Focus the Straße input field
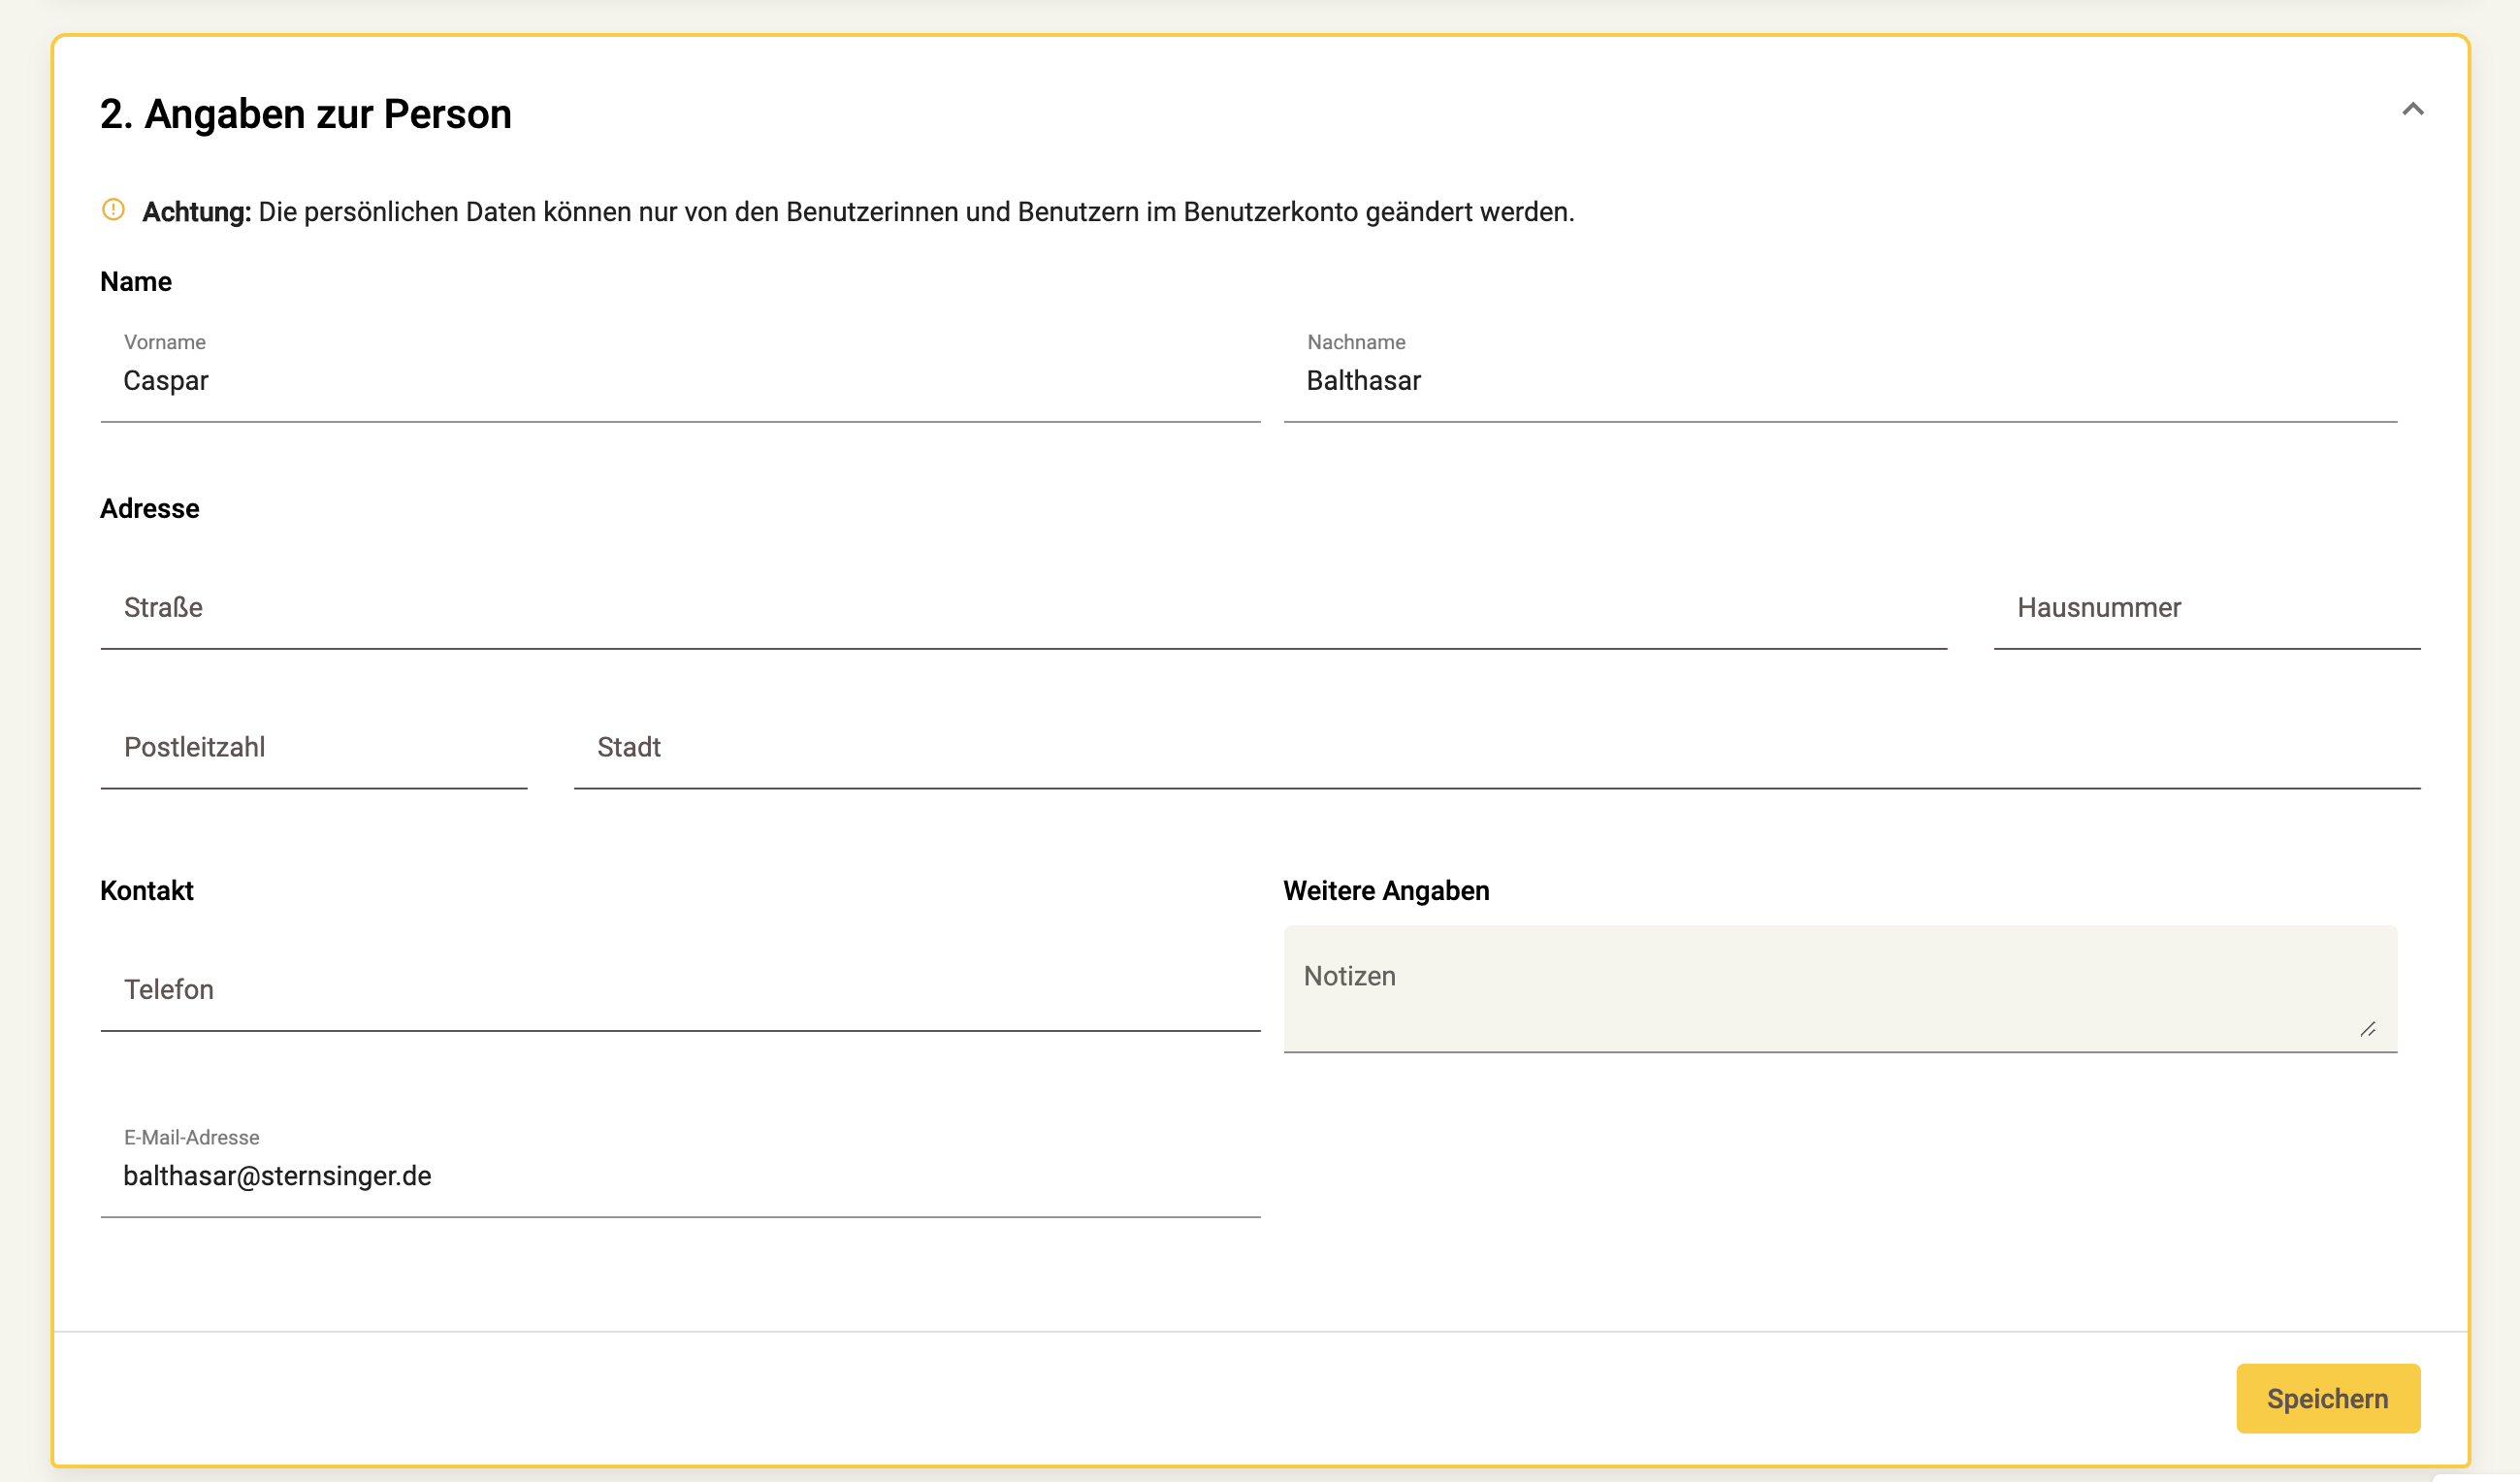This screenshot has height=1482, width=2520. pyautogui.click(x=1023, y=608)
